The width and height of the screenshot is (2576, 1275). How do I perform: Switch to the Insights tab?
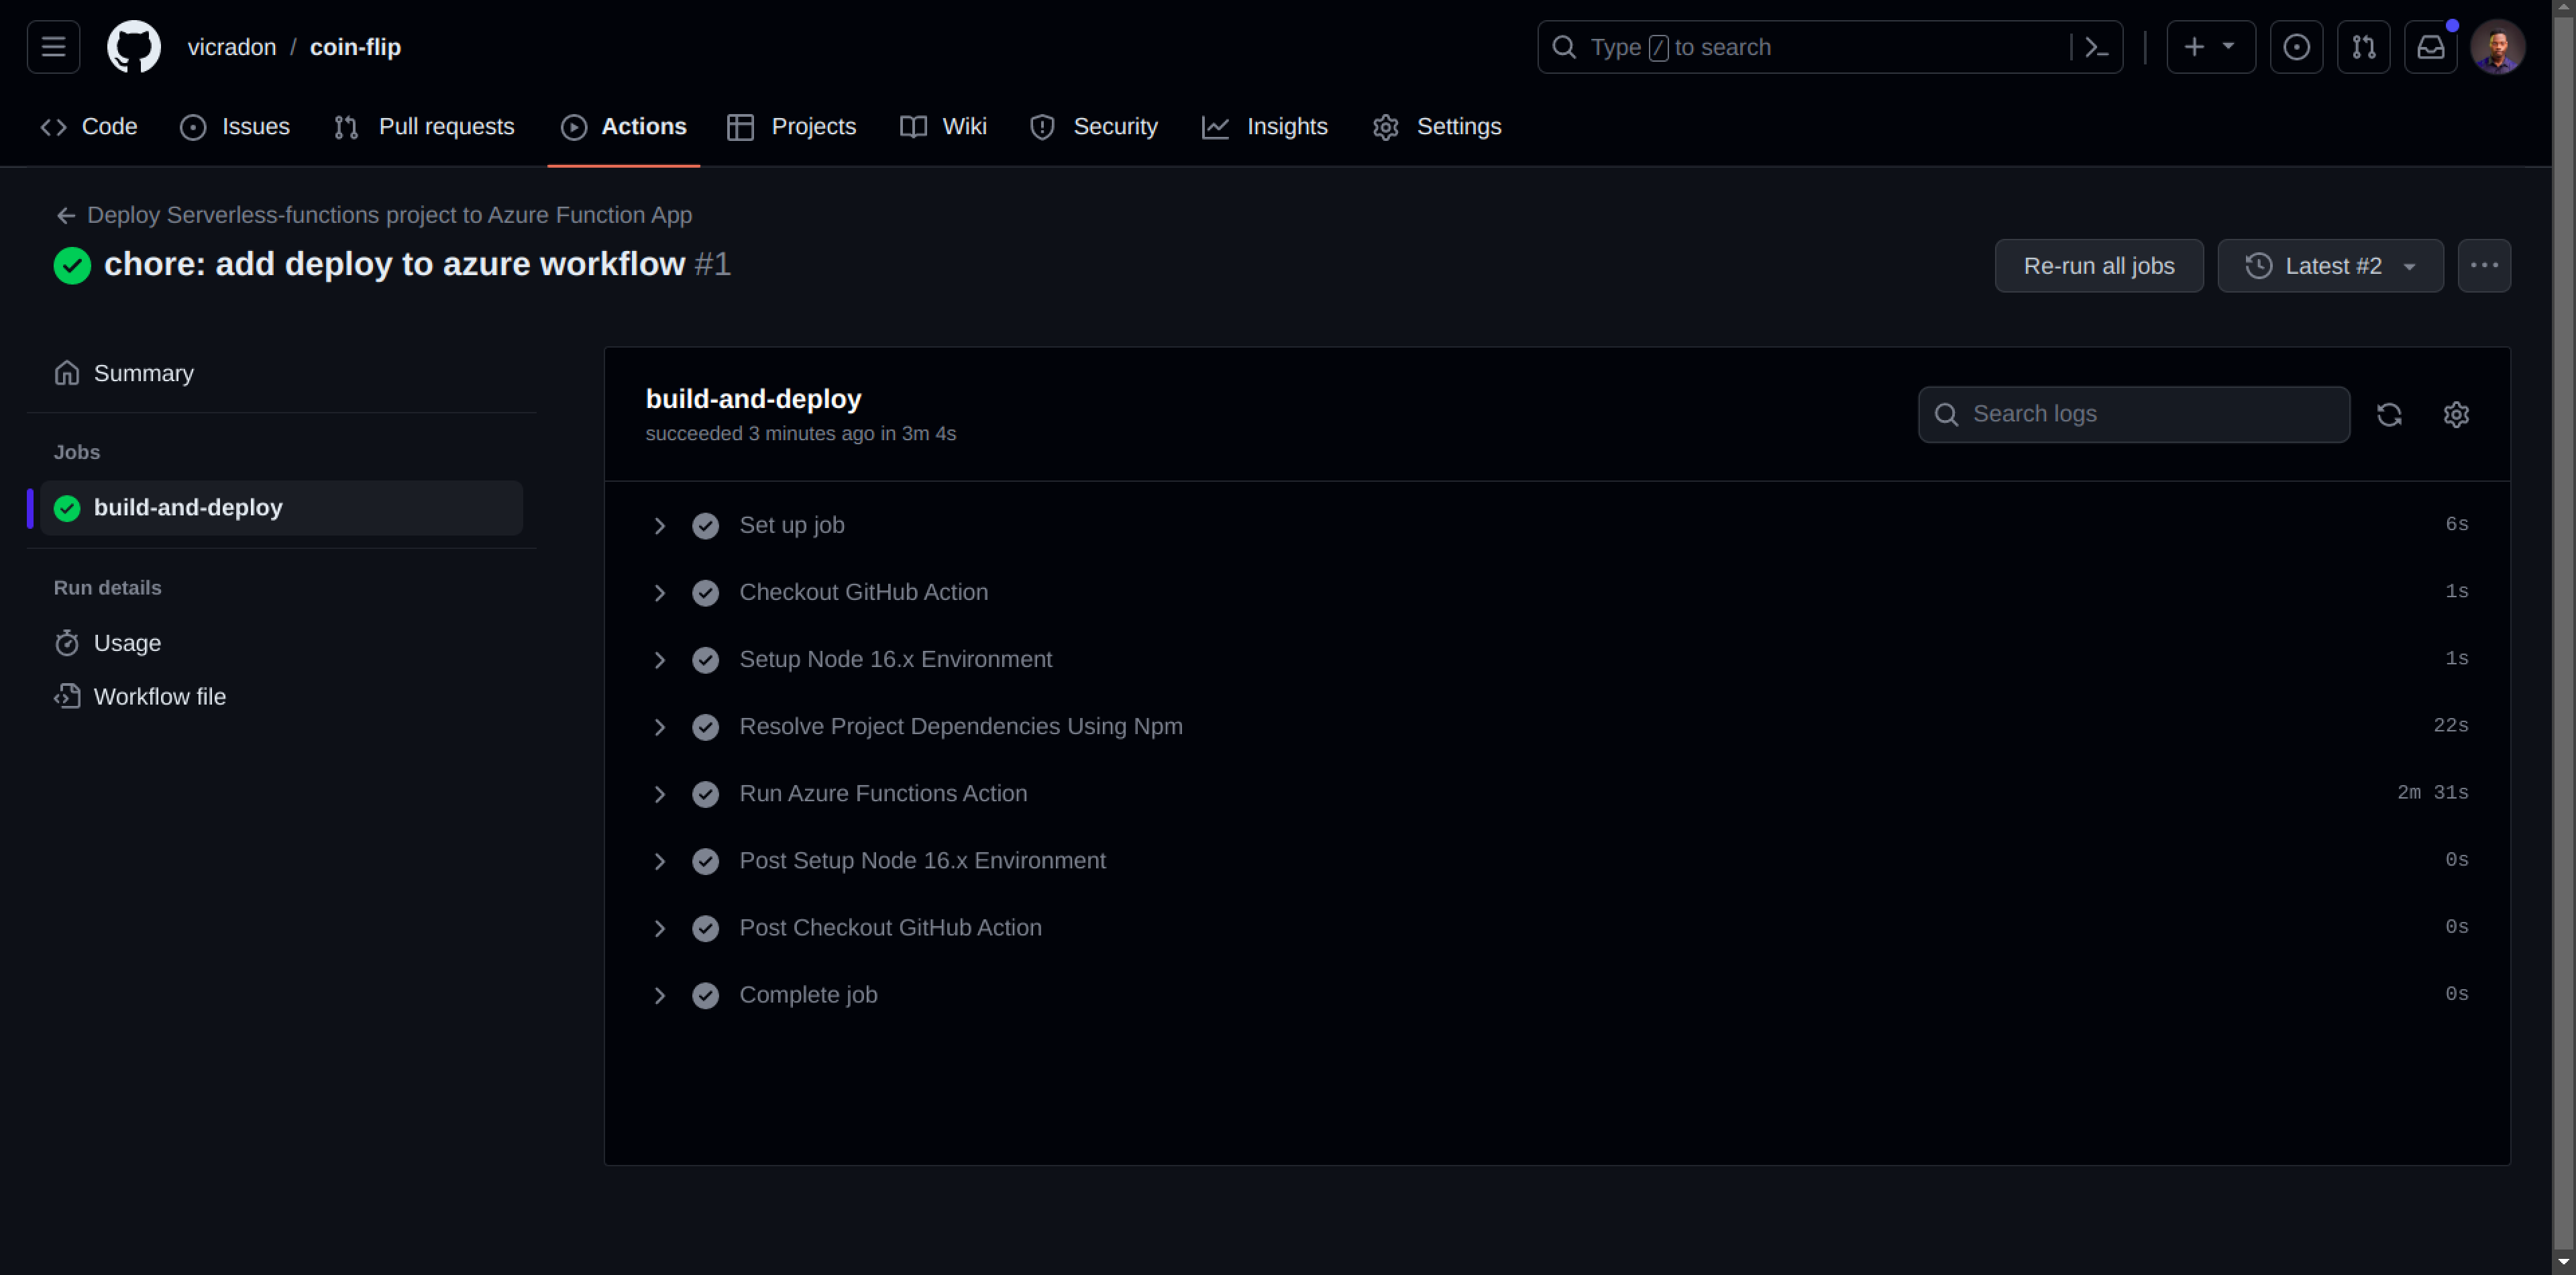click(1265, 127)
